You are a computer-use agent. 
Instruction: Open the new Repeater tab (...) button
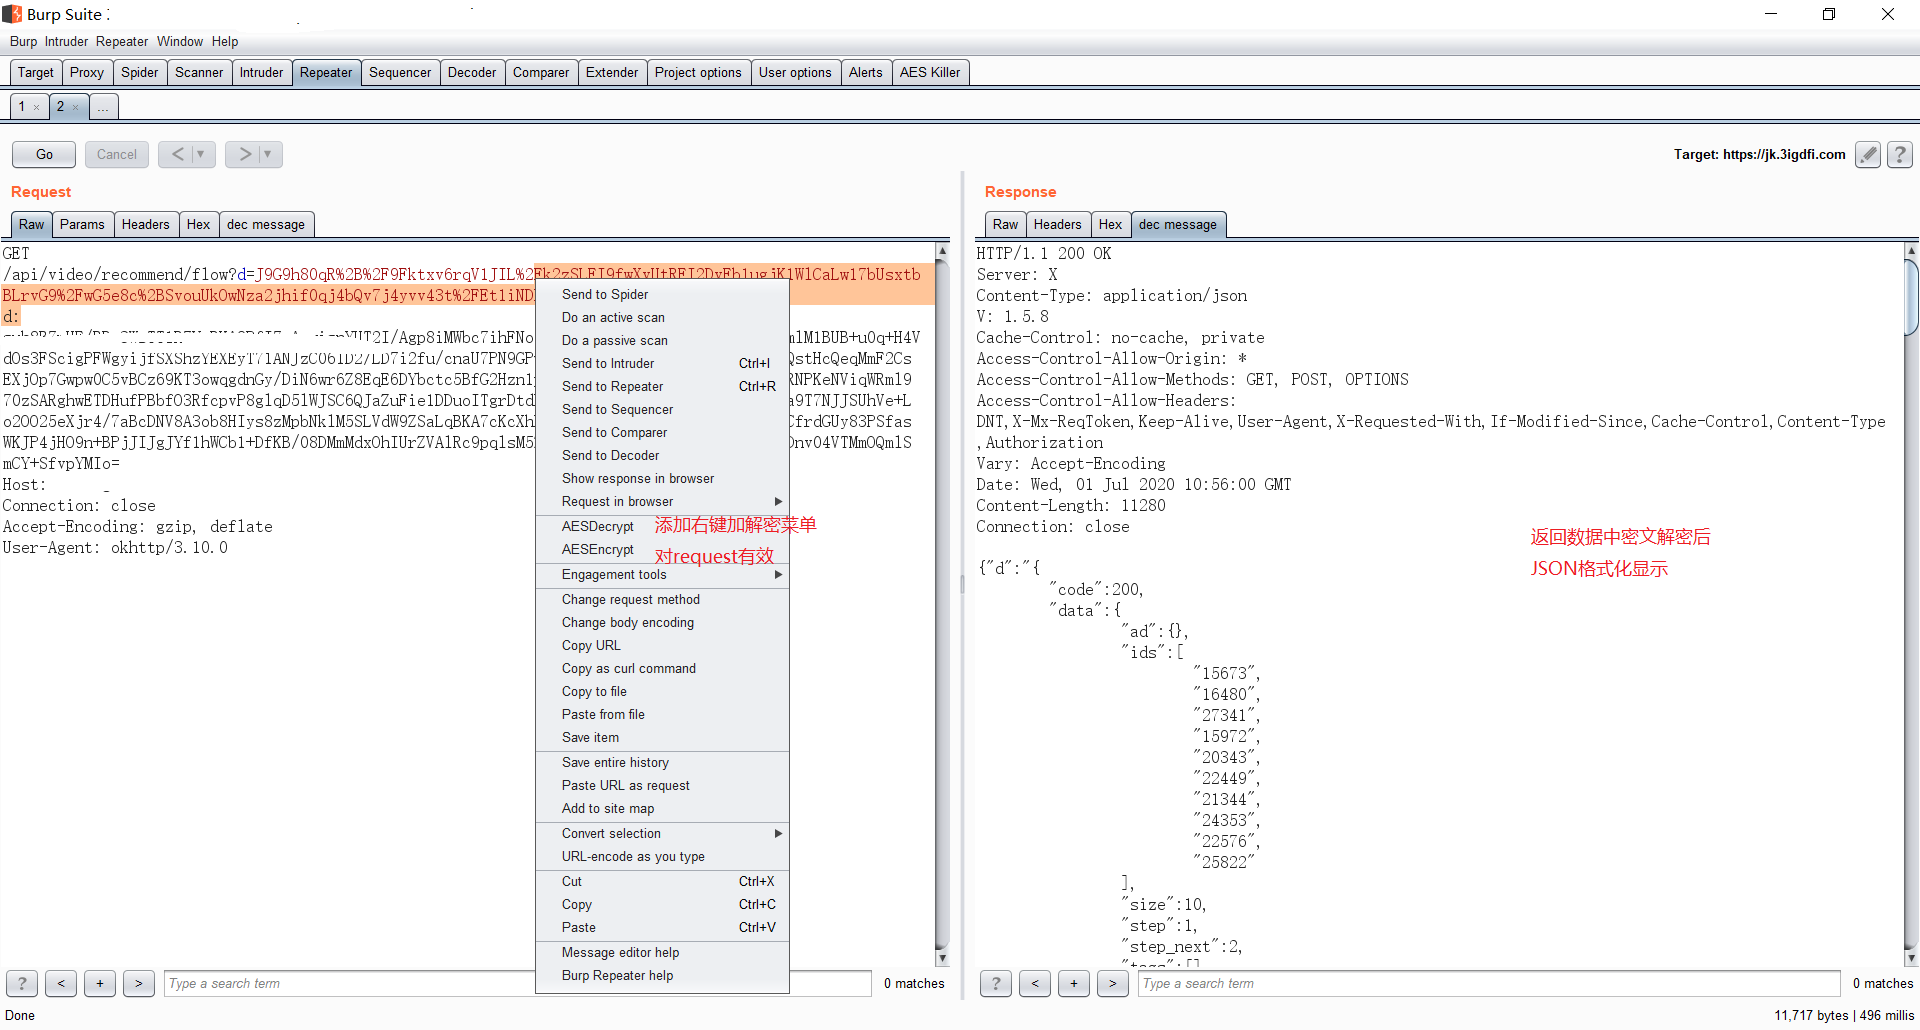coord(104,107)
